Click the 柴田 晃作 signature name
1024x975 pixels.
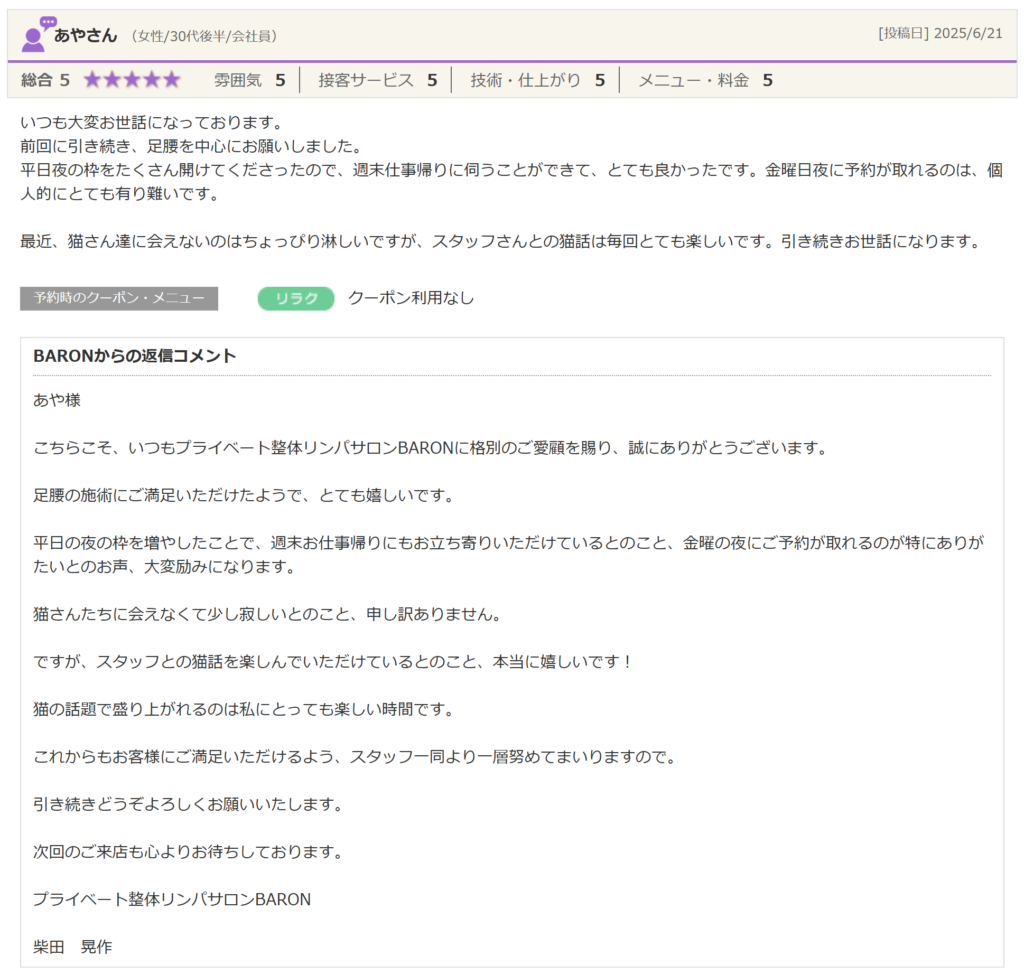pyautogui.click(x=73, y=946)
